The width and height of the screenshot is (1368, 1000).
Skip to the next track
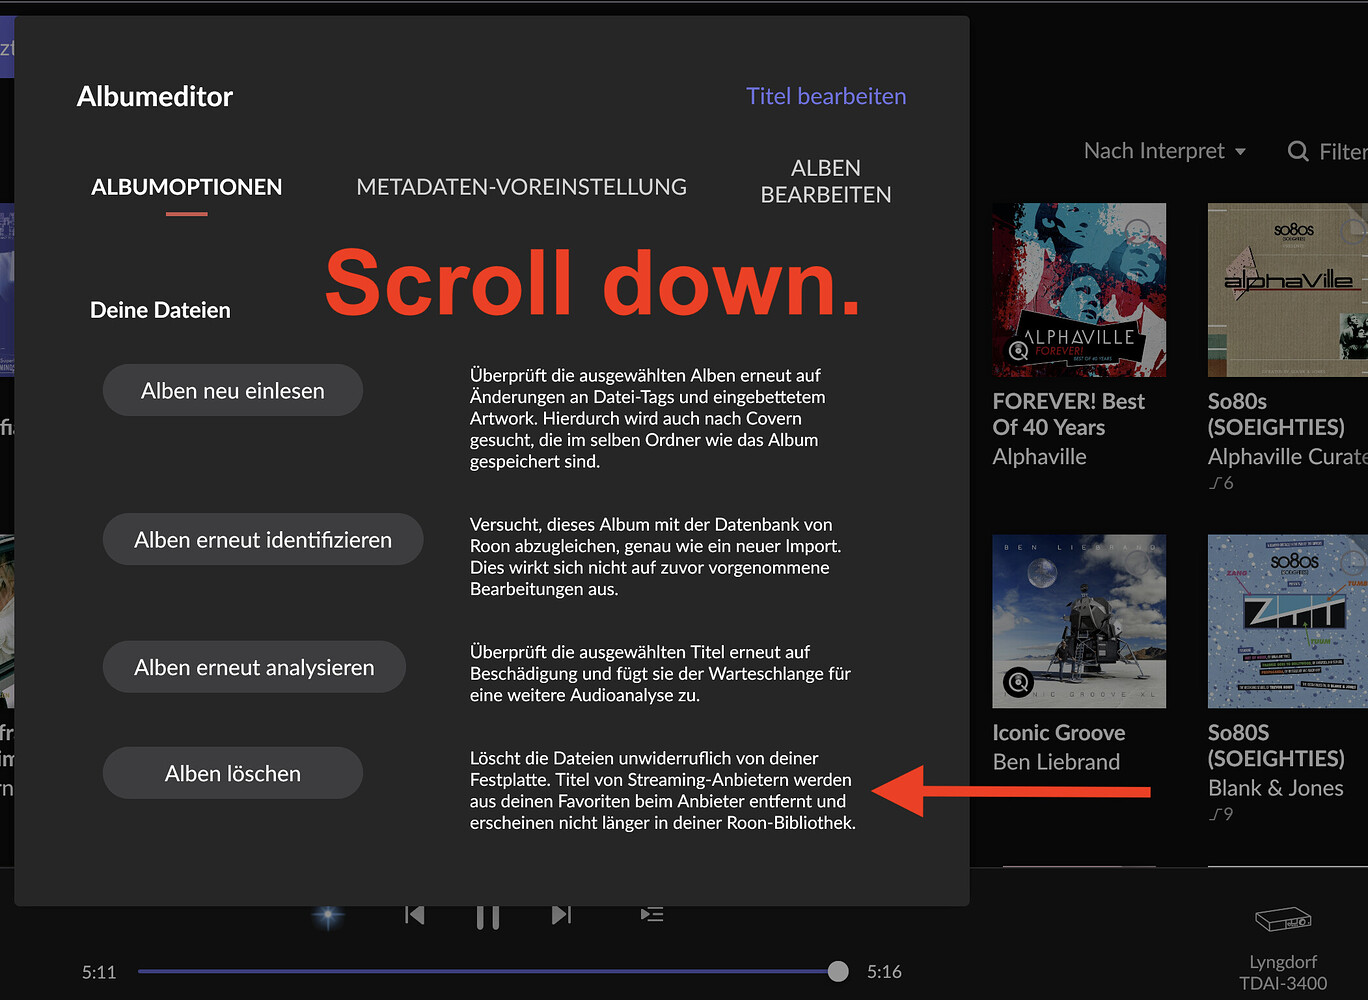click(561, 915)
